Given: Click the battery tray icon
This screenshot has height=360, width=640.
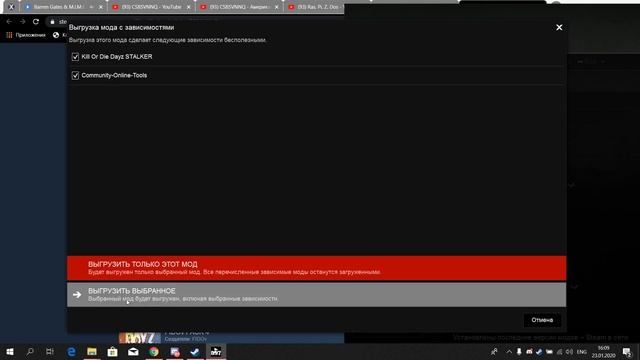Looking at the screenshot, I should click(549, 351).
